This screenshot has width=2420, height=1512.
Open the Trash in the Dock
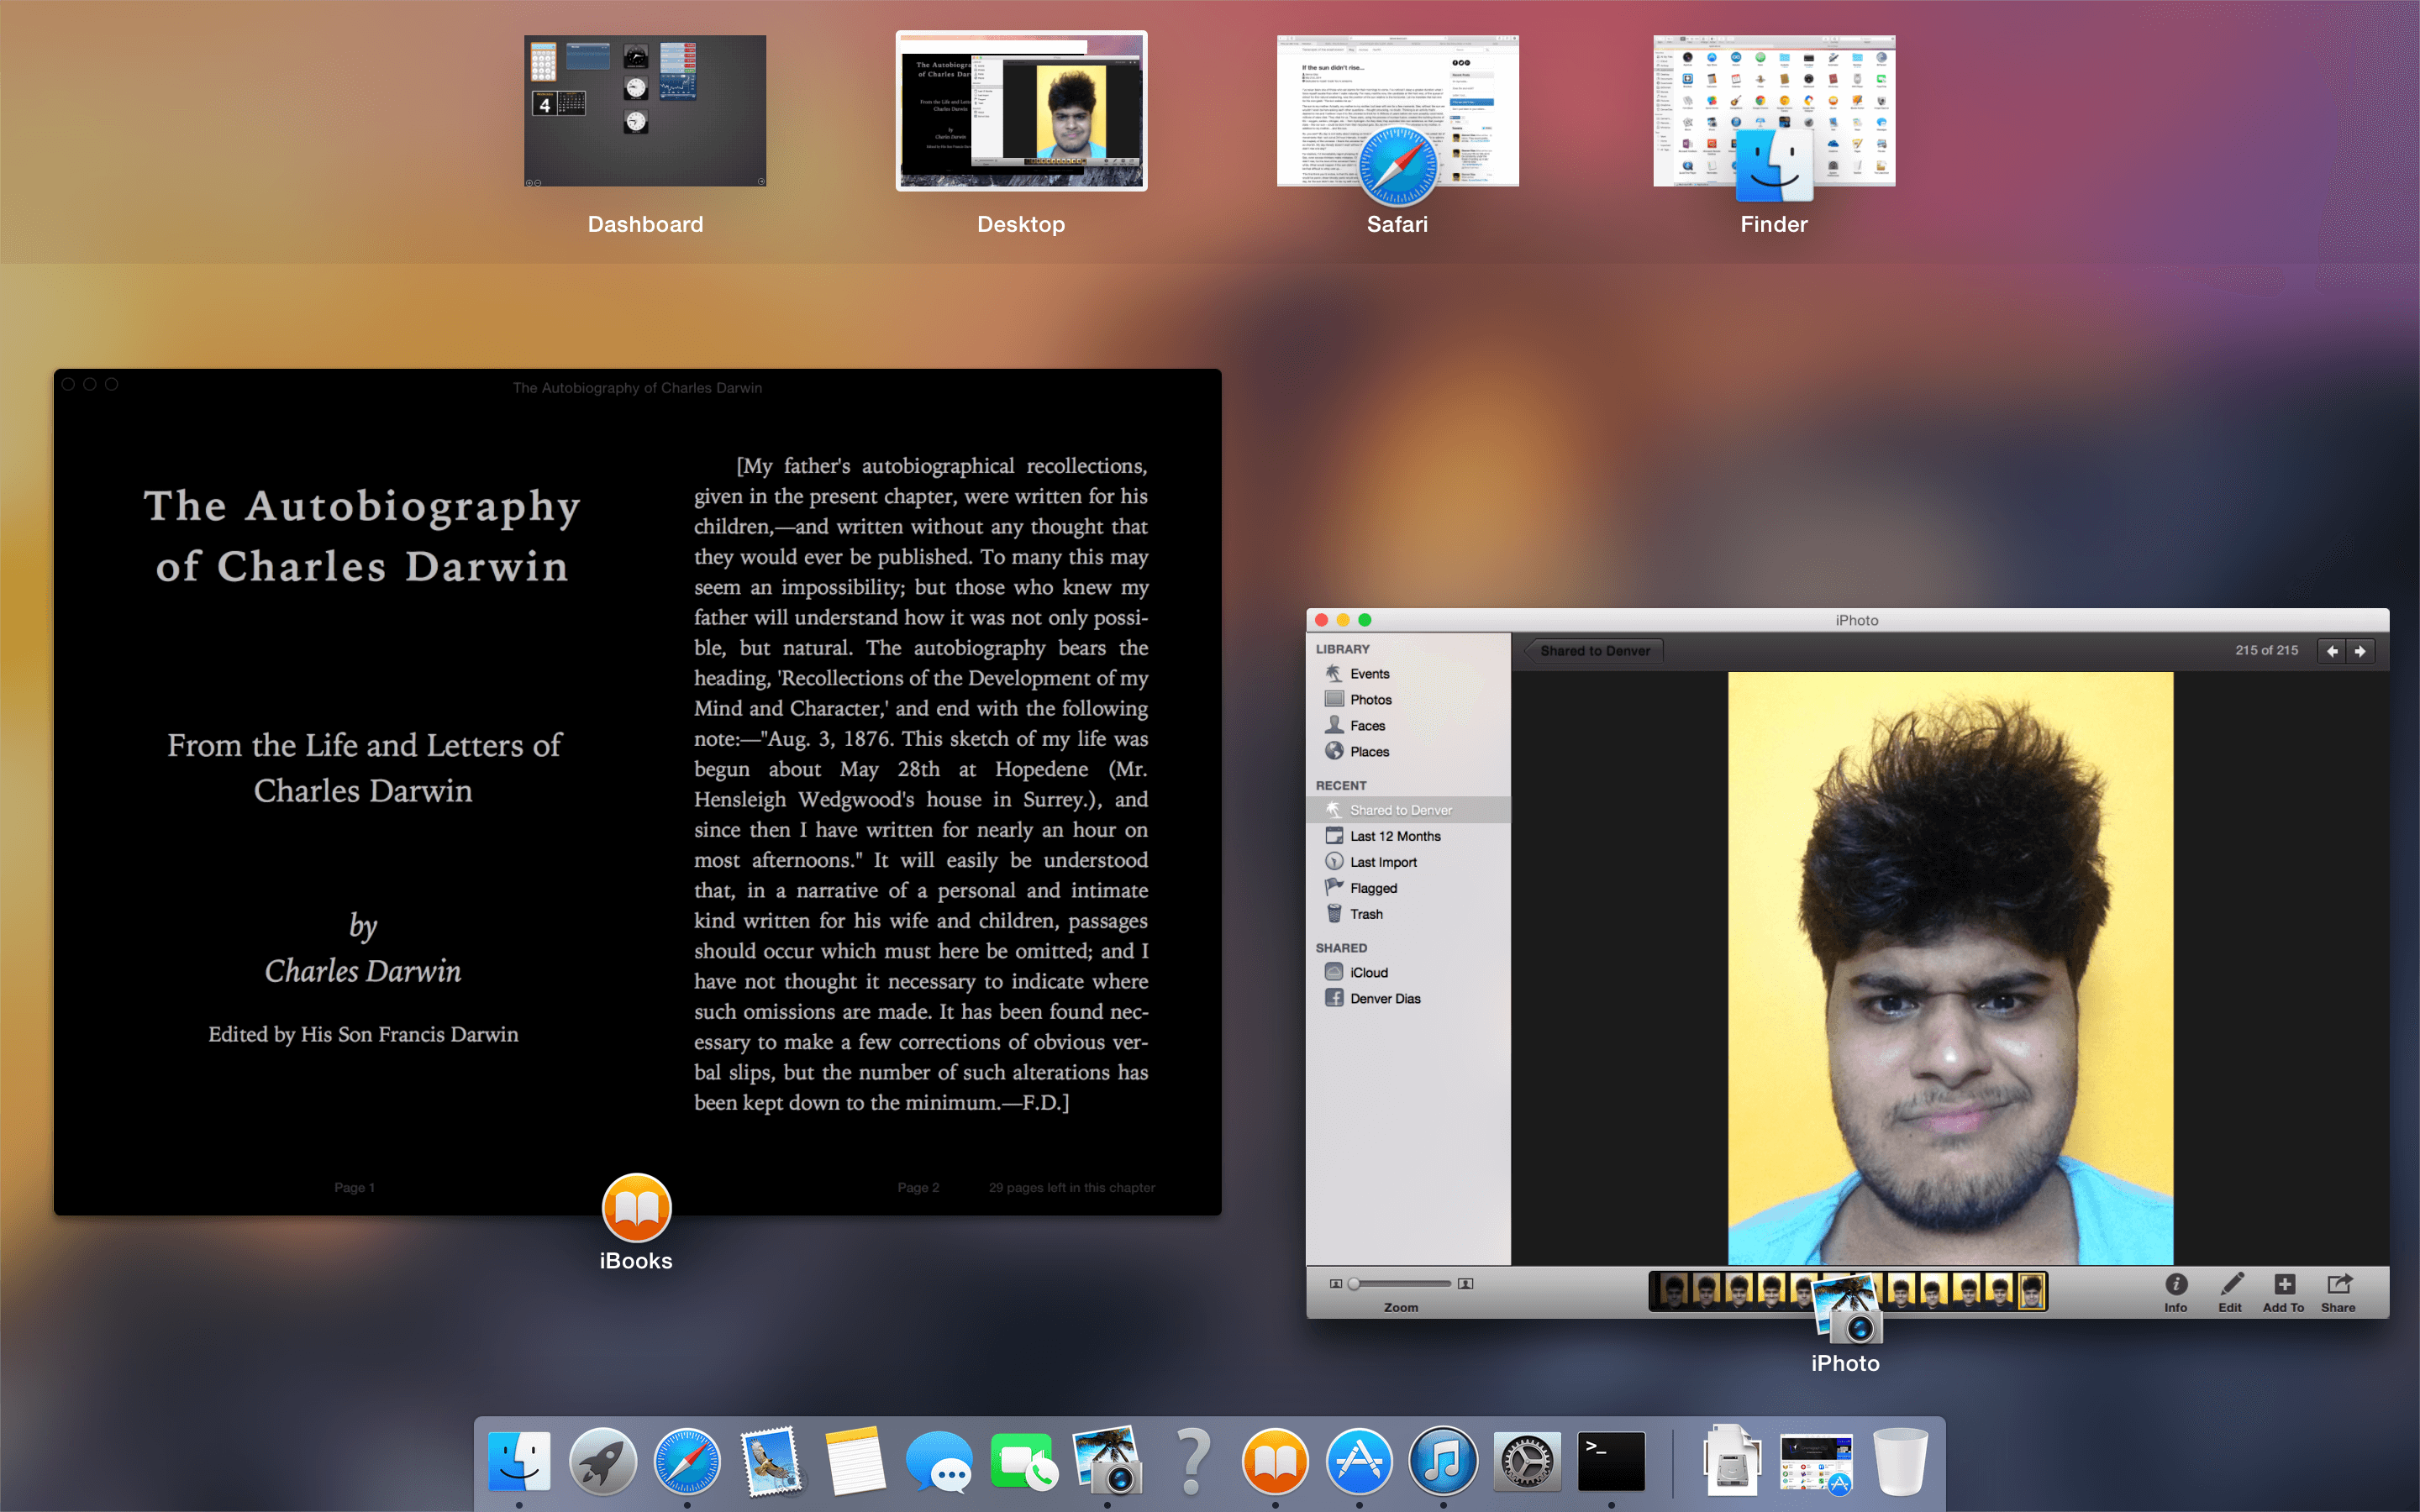coord(1900,1461)
